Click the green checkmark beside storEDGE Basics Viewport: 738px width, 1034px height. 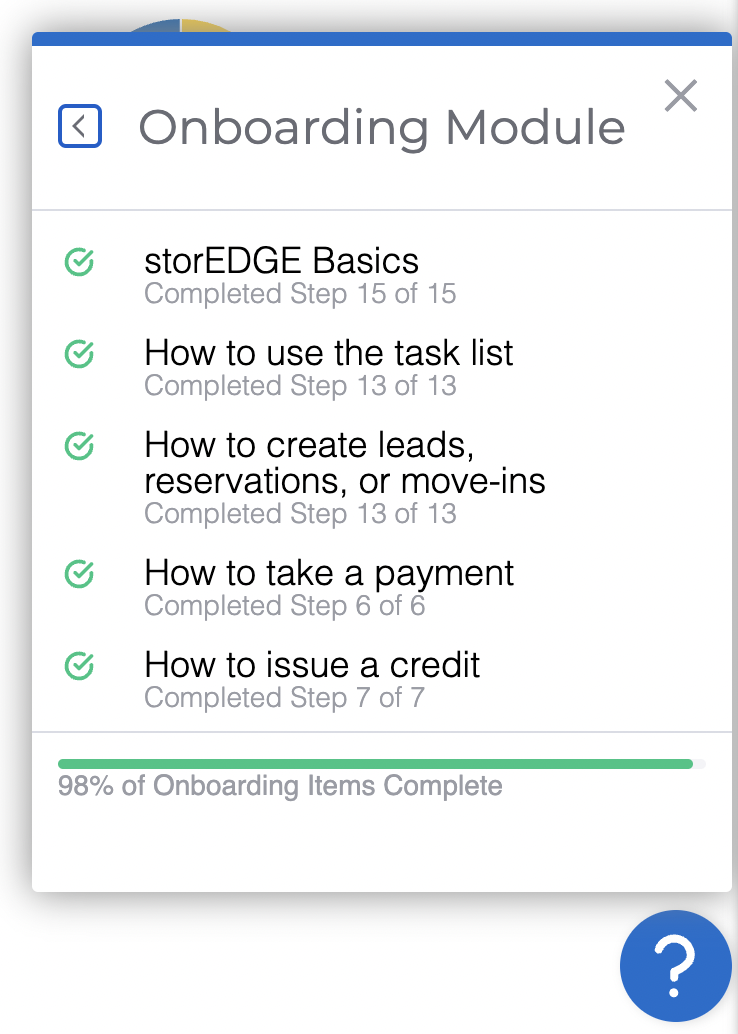click(79, 262)
